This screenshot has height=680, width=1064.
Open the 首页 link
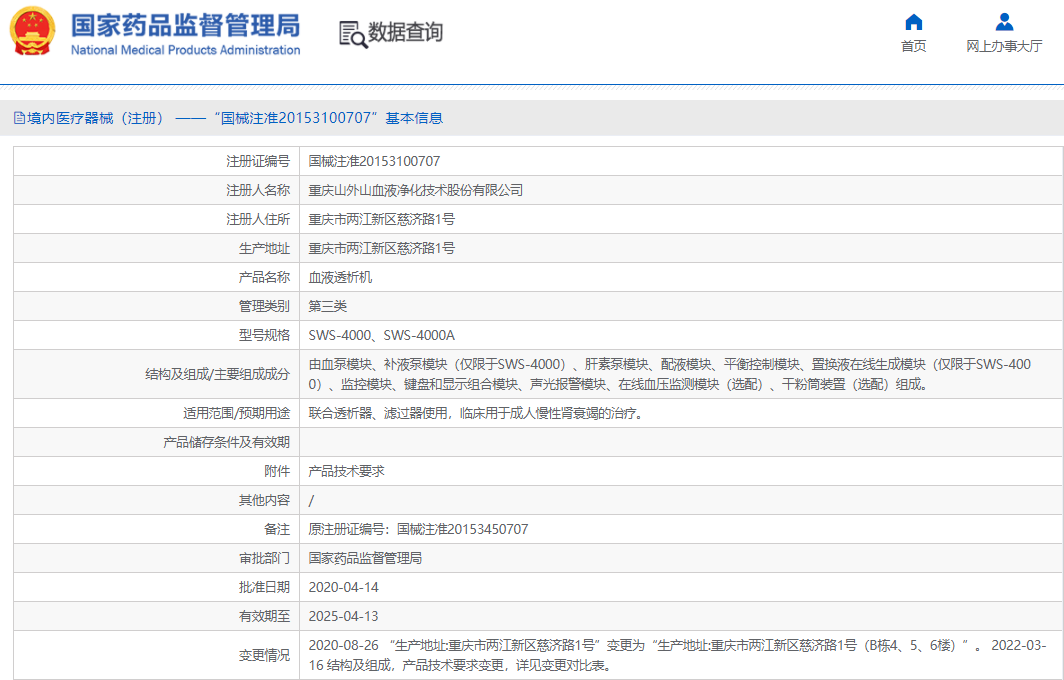(913, 46)
